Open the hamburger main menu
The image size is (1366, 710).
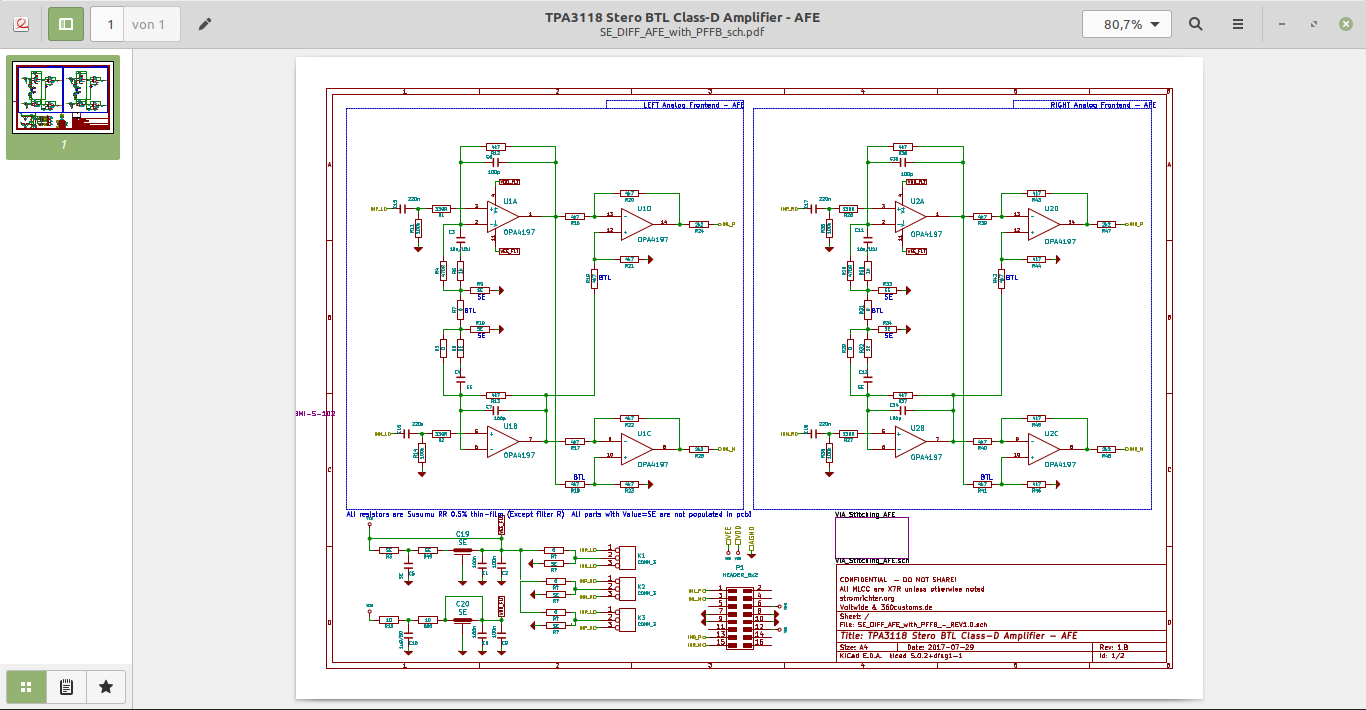point(1238,24)
